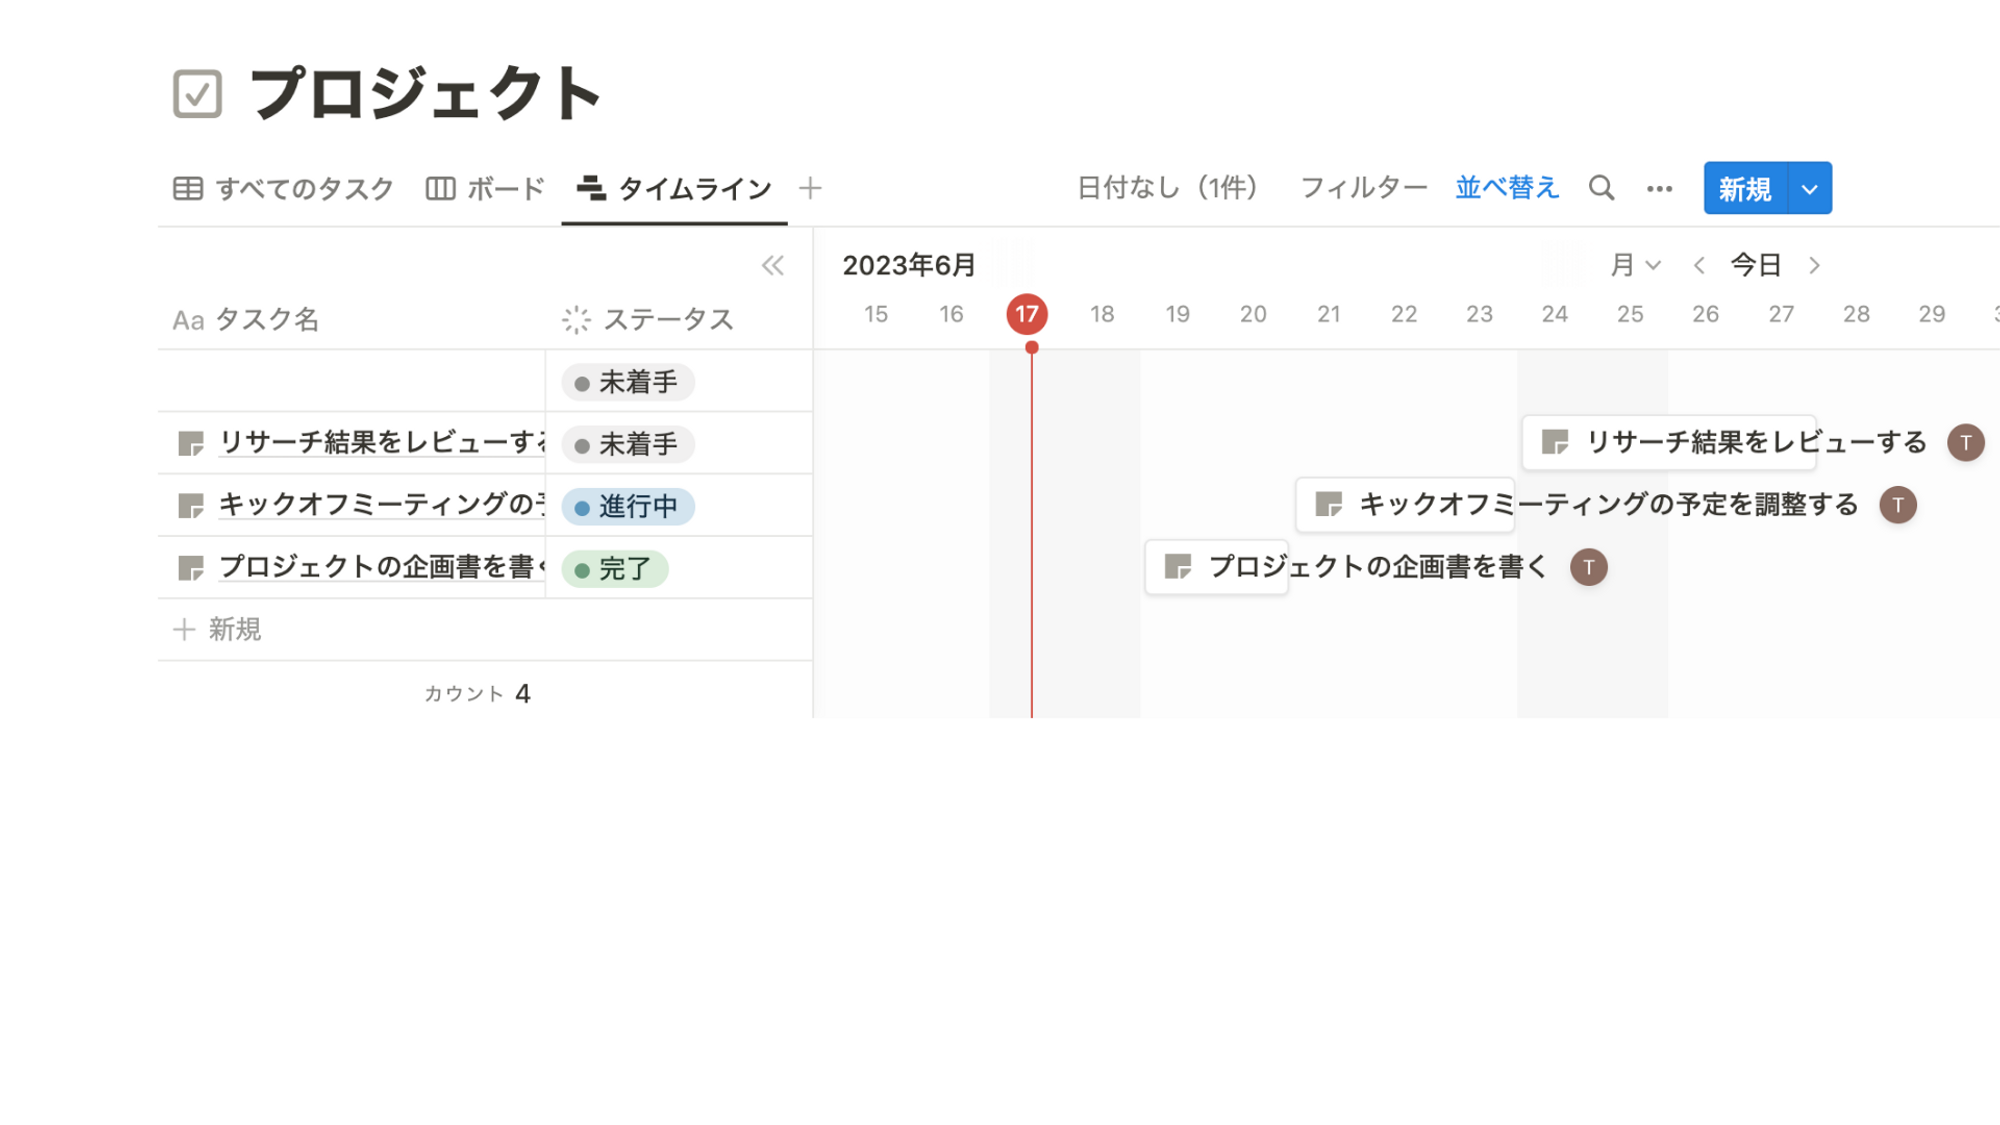Viewport: 2000px width, 1125px height.
Task: Go to next period with right chevron
Action: click(x=1814, y=265)
